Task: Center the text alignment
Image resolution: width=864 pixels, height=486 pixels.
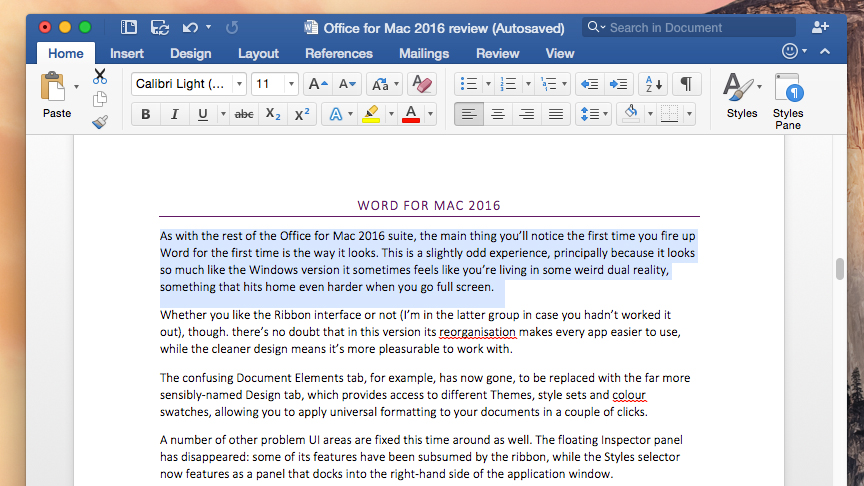Action: click(x=498, y=114)
